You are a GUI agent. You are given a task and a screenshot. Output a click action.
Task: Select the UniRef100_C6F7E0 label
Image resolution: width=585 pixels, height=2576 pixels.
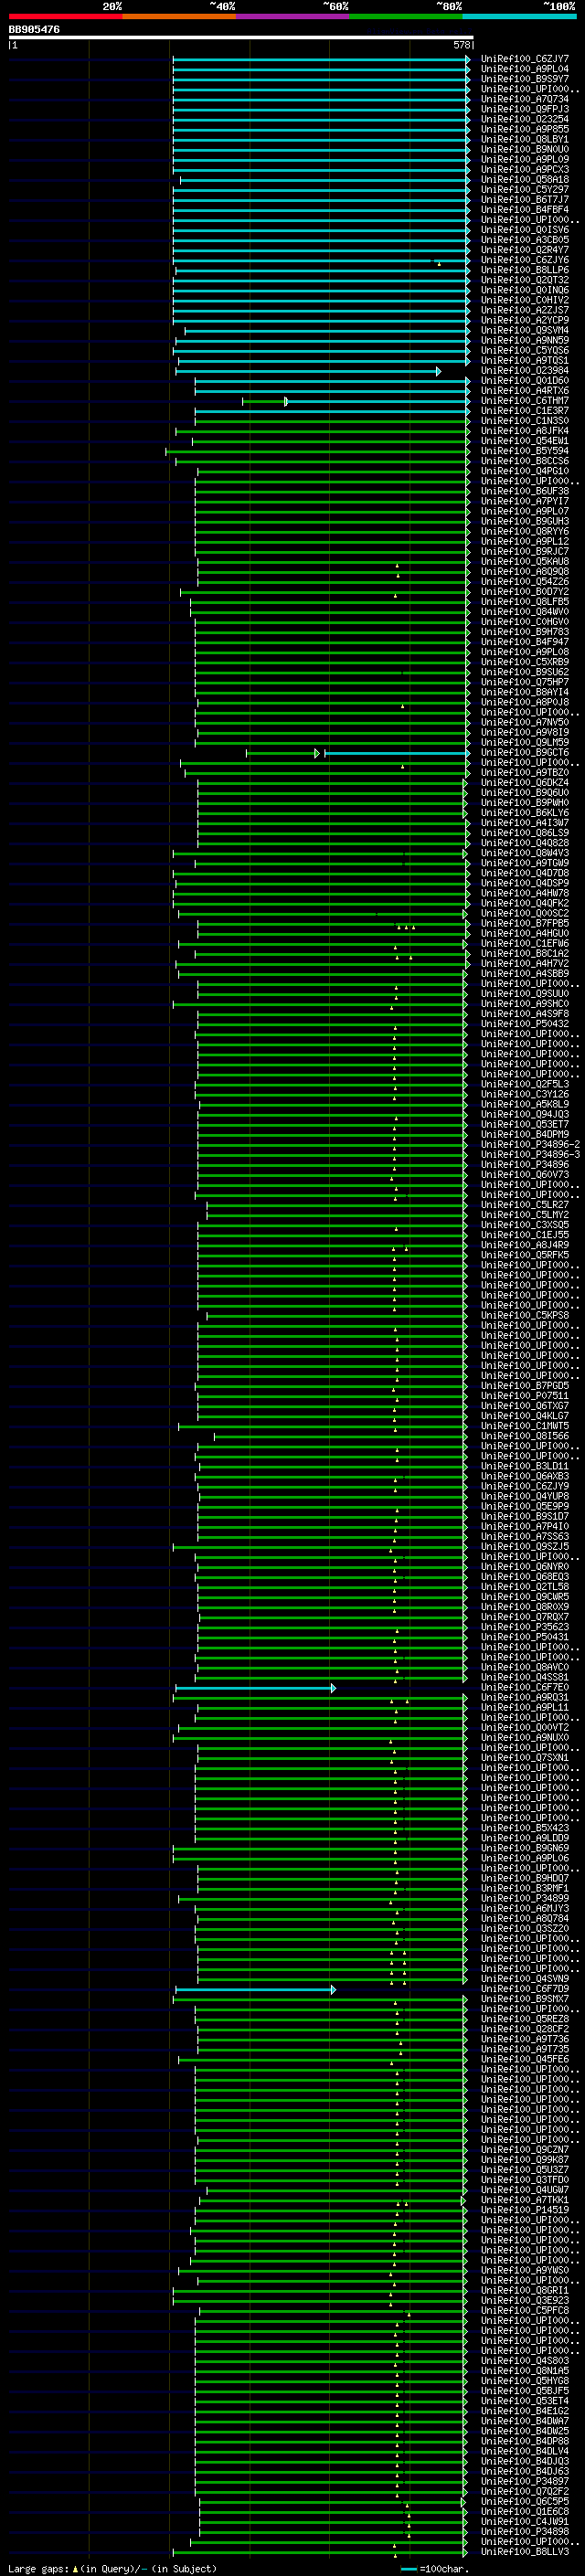point(525,1687)
